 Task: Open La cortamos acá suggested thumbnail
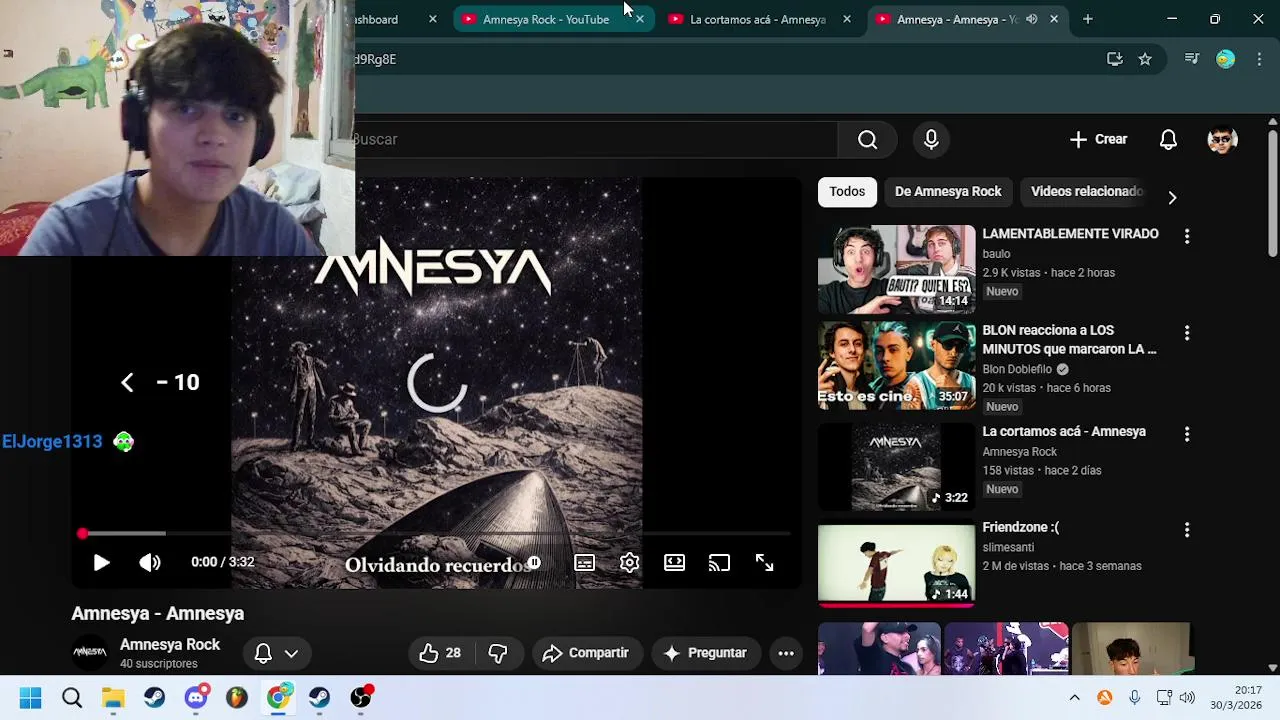(x=896, y=467)
